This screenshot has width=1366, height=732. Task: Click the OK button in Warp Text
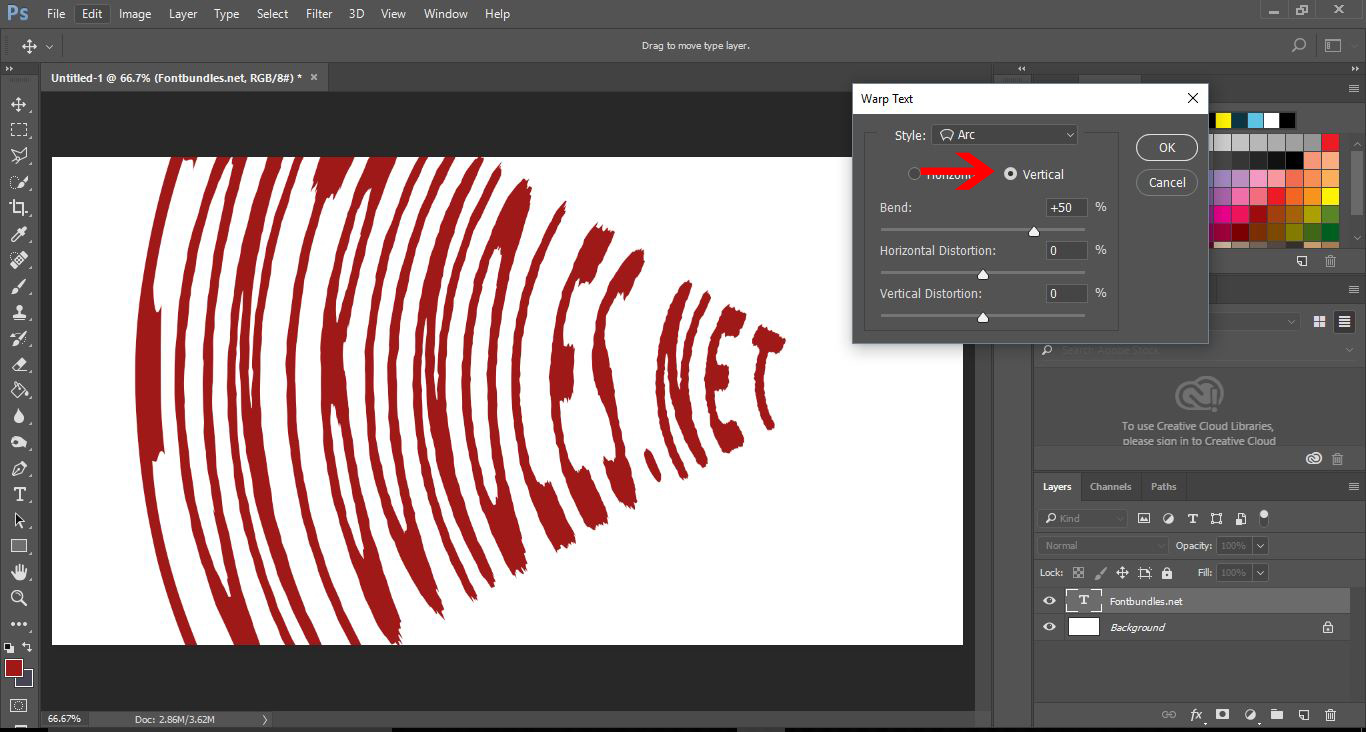pos(1166,147)
